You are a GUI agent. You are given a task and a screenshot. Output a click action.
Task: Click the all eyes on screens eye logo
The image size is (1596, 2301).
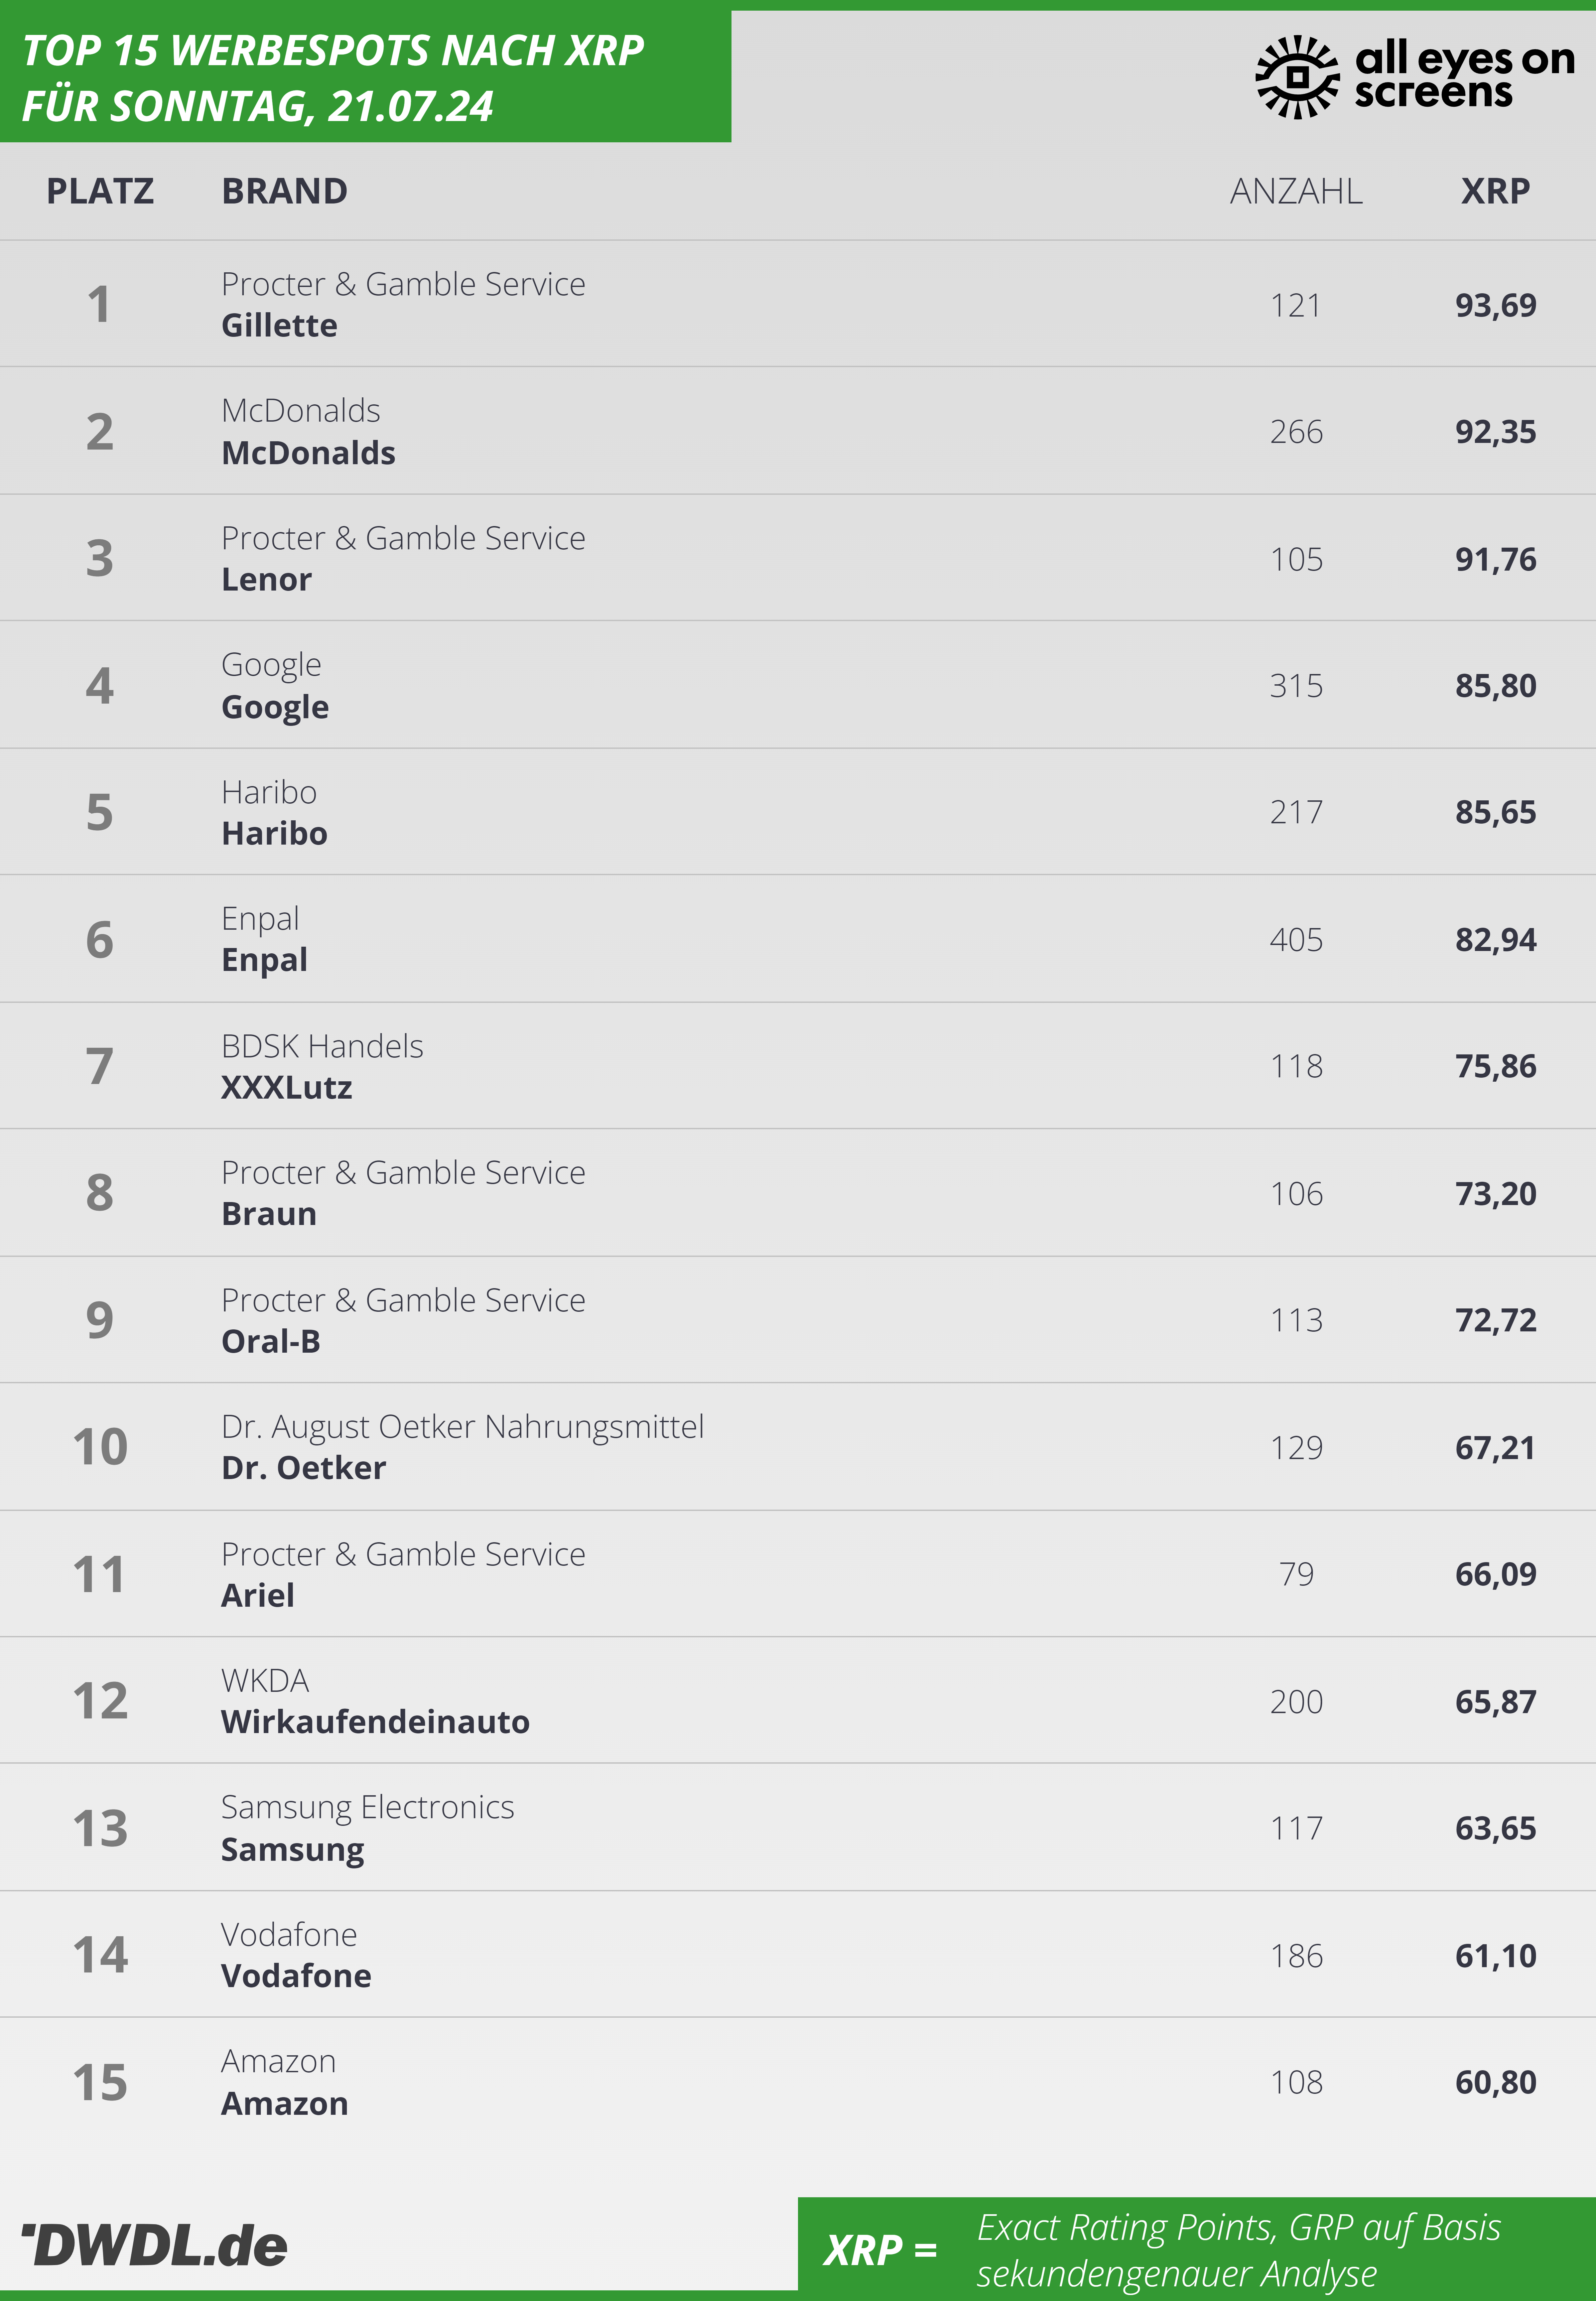(1297, 77)
